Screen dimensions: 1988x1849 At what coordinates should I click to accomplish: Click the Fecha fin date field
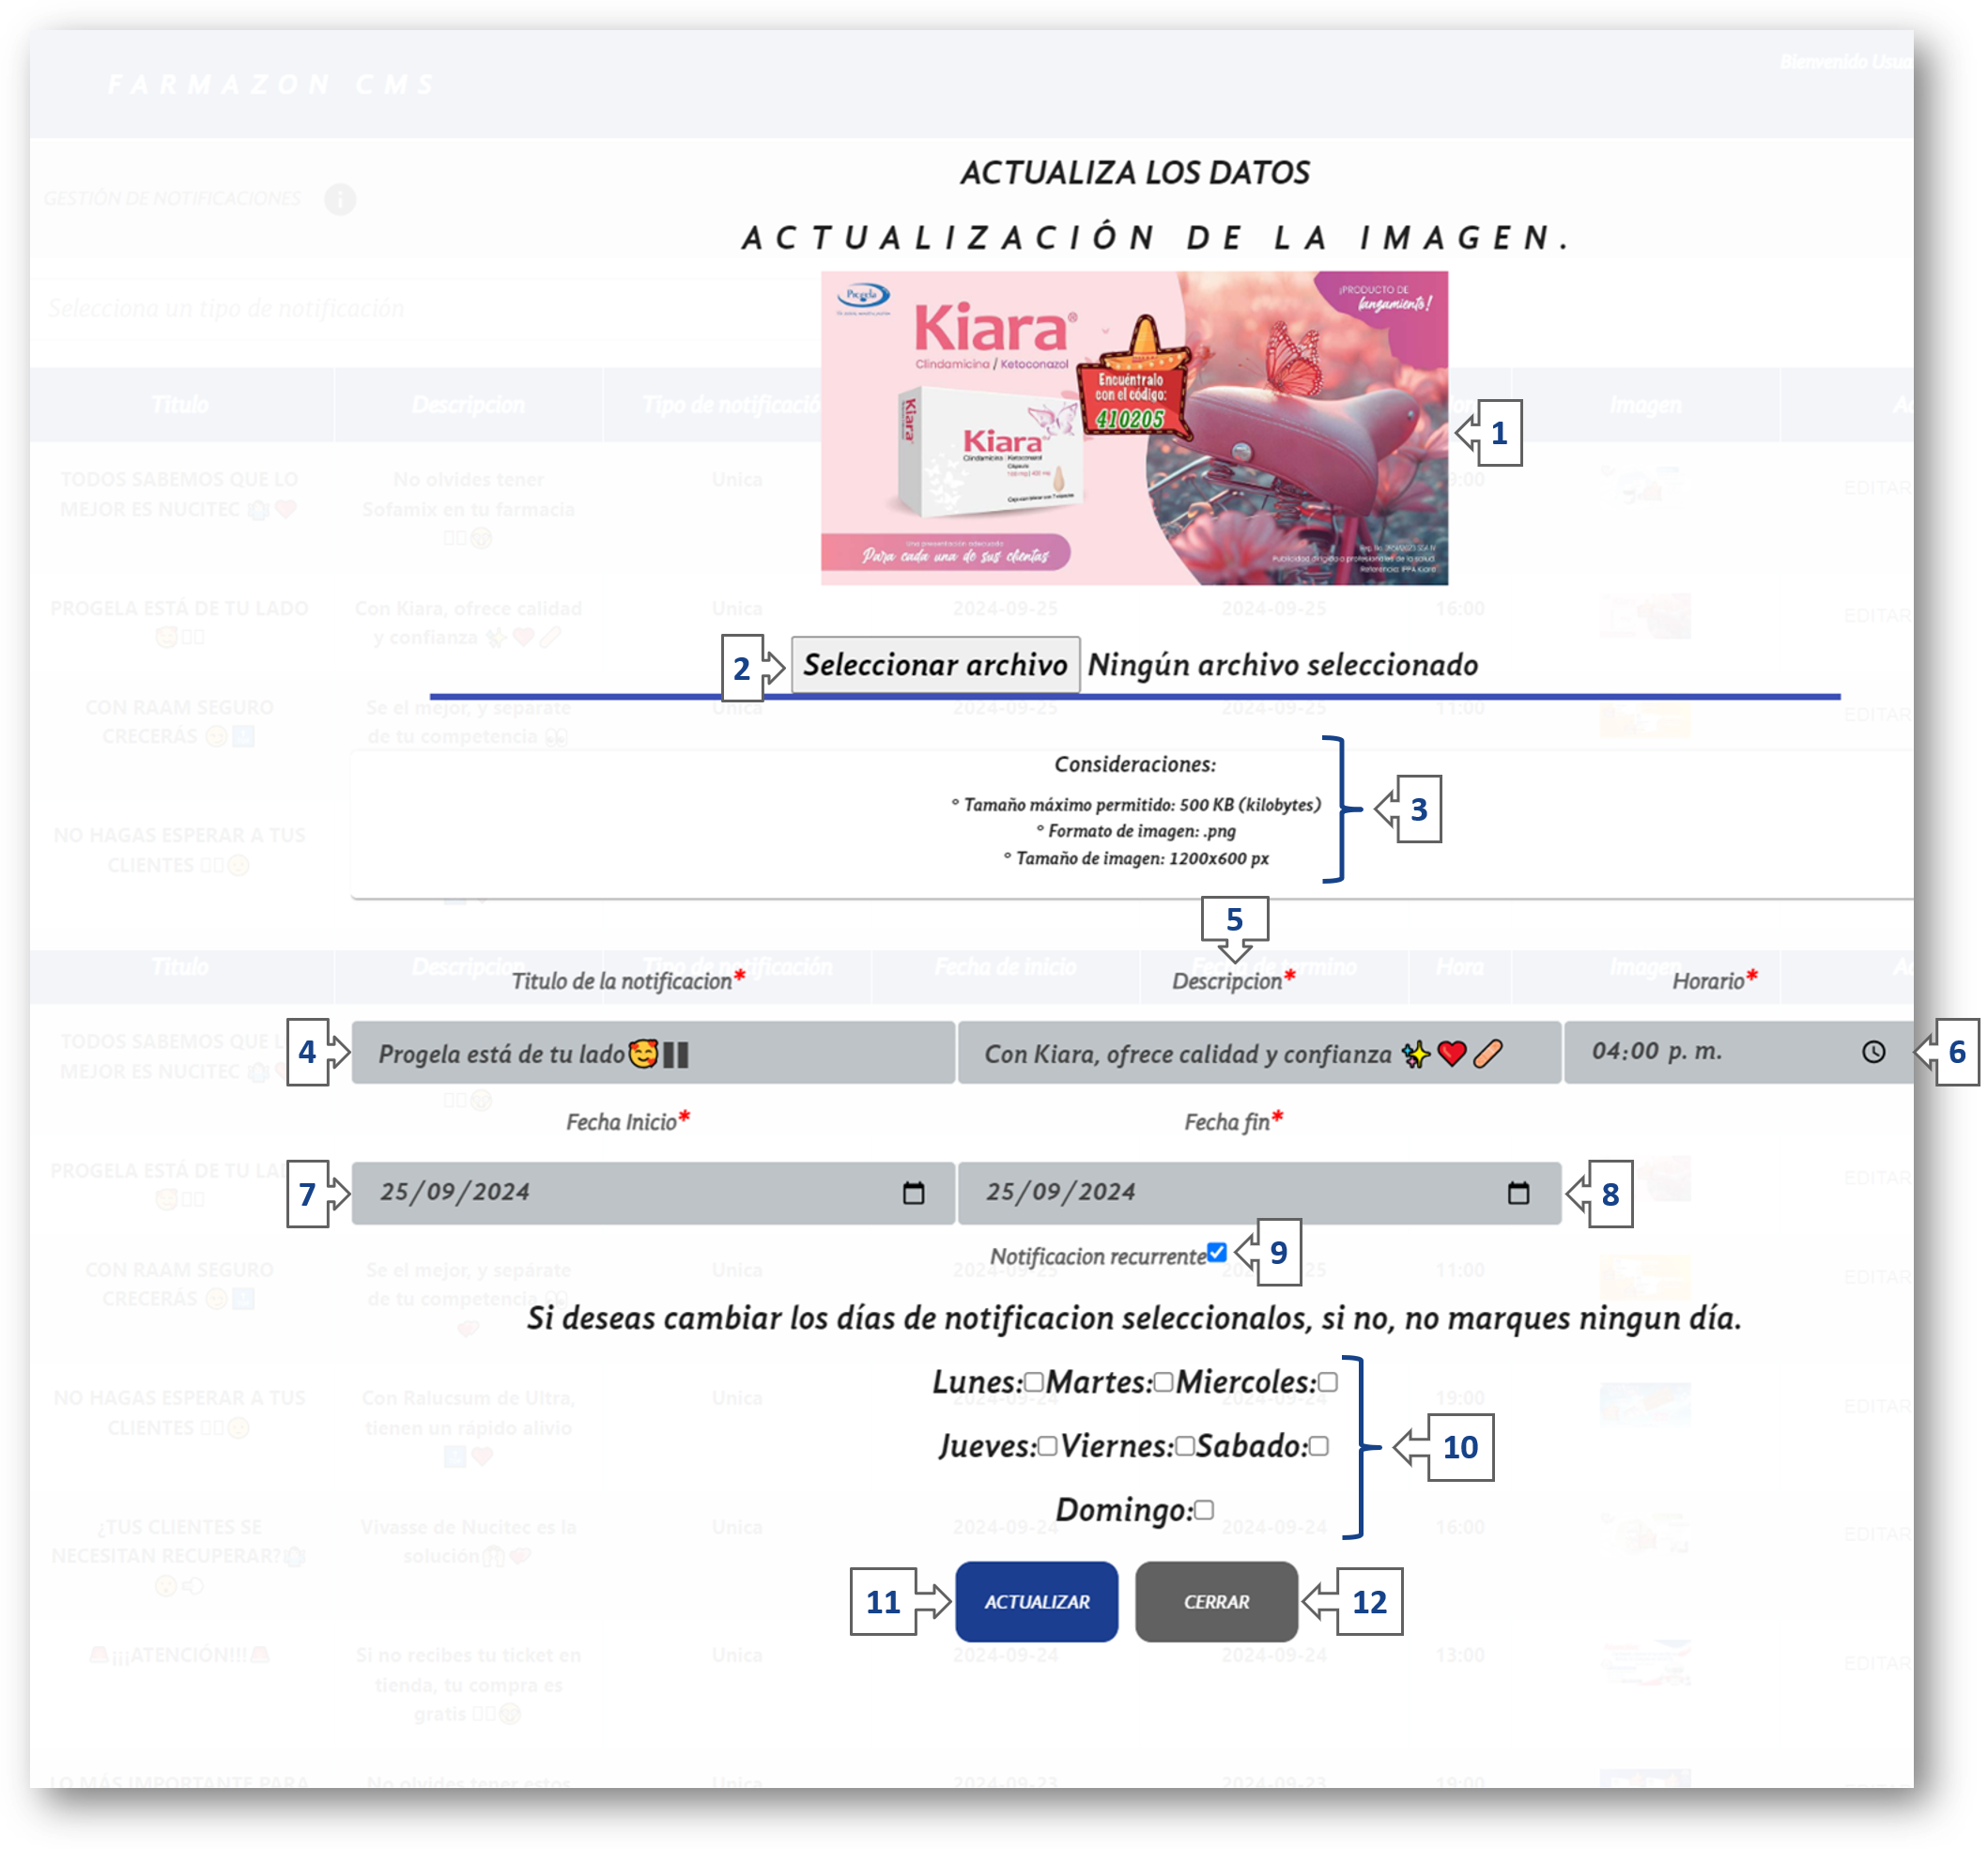pos(1259,1193)
